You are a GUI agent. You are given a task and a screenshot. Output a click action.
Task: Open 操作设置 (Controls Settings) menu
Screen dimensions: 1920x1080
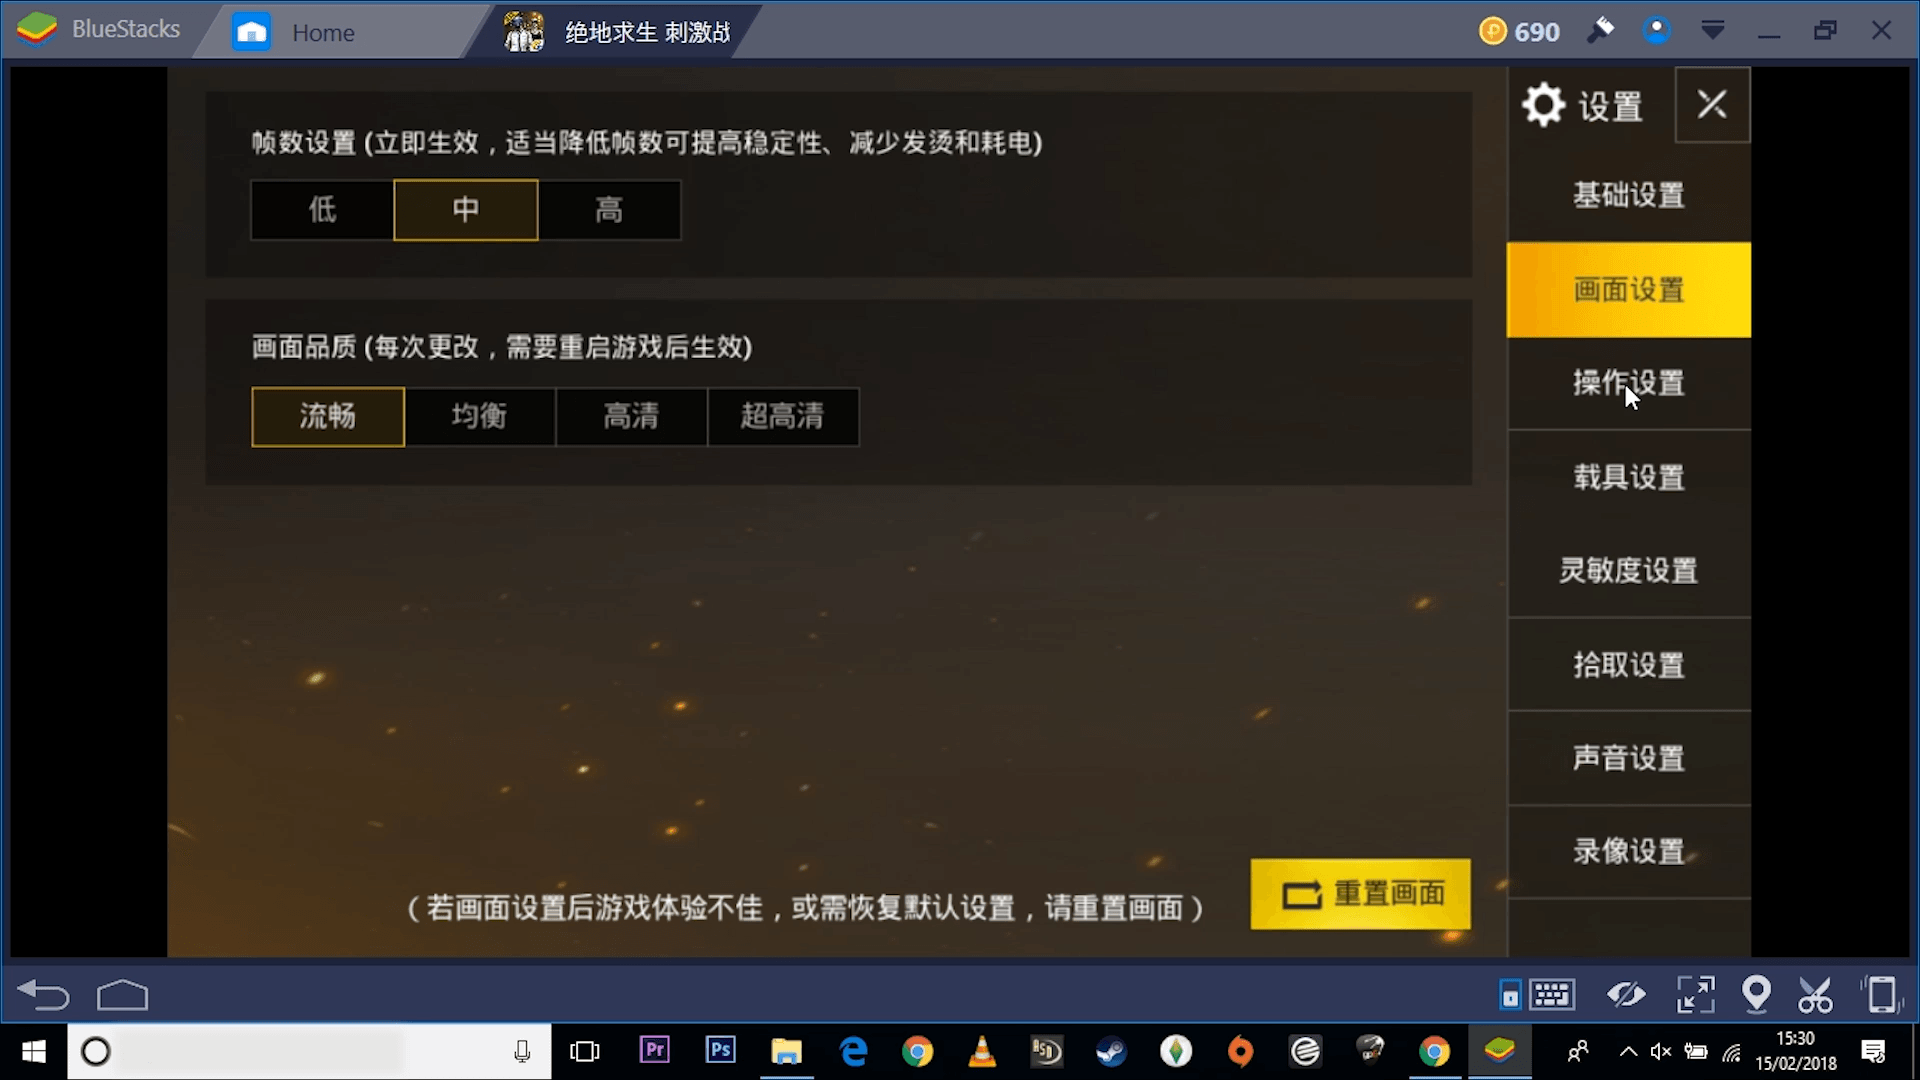[1629, 382]
